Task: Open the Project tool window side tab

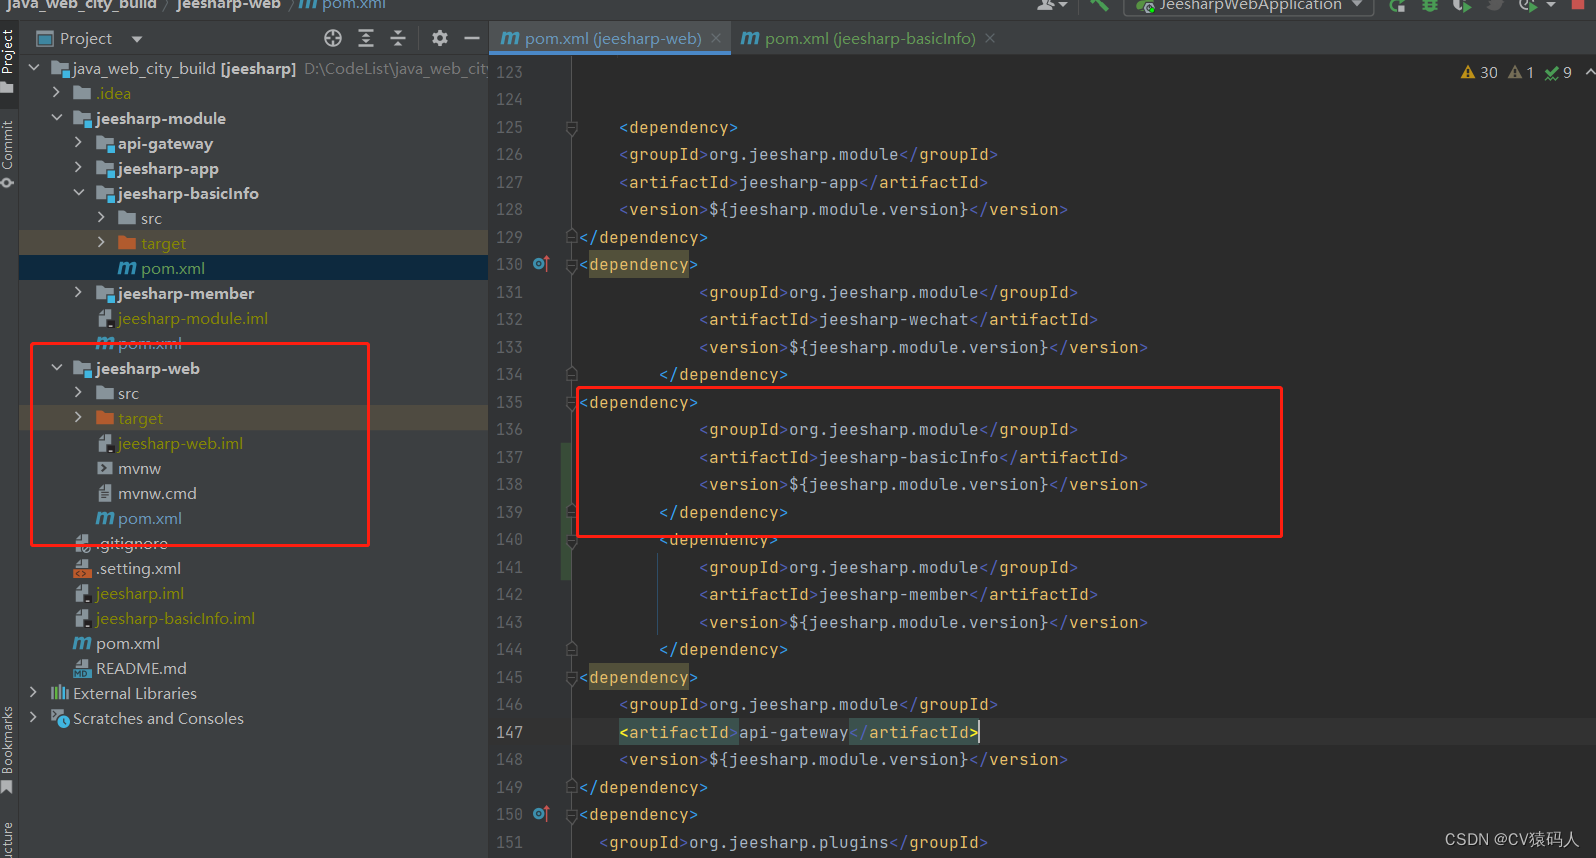Action: [8, 60]
